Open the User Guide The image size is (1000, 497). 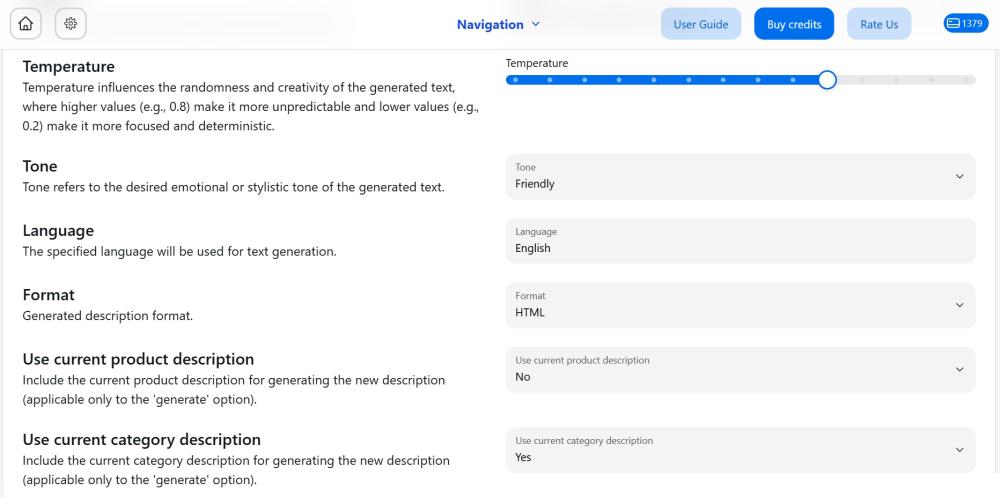point(701,24)
